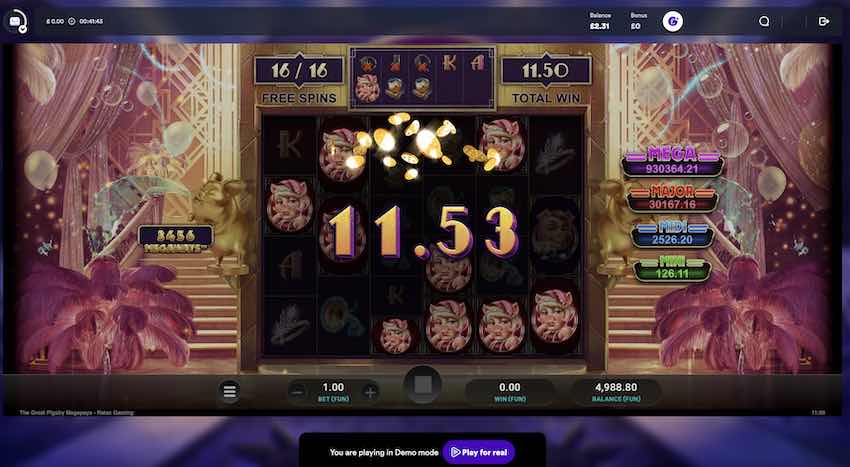Click the Bonus amount in header
Screen dimensions: 850x467
point(635,26)
